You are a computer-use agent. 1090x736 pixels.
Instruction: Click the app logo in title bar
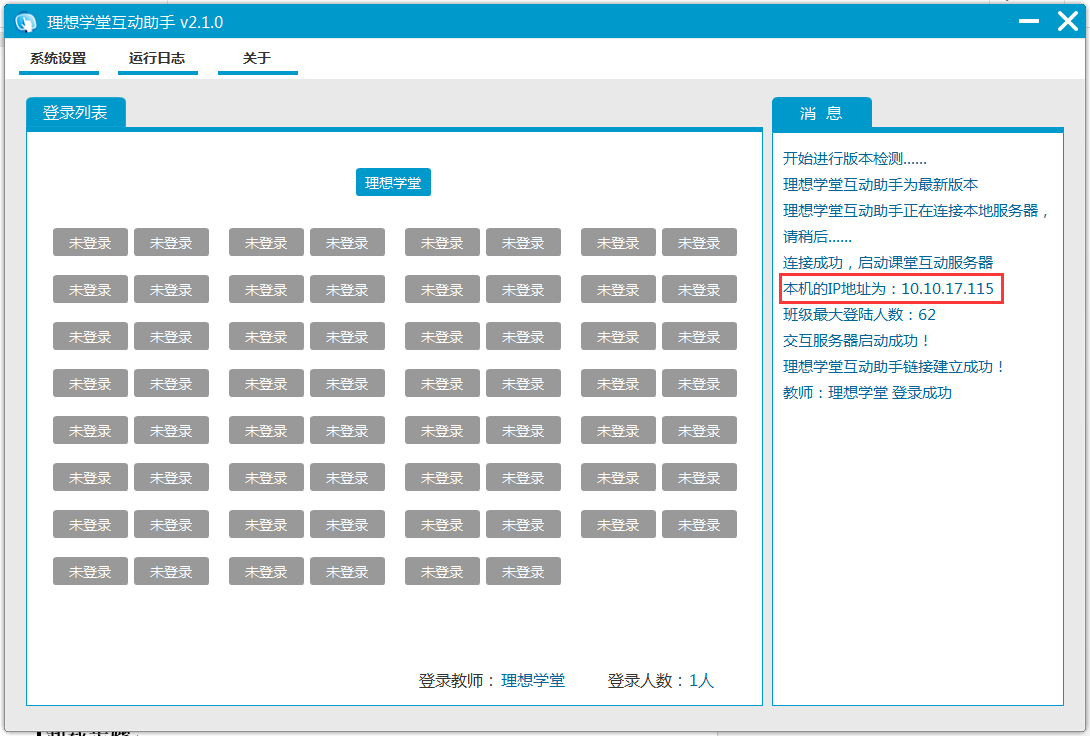(x=26, y=22)
